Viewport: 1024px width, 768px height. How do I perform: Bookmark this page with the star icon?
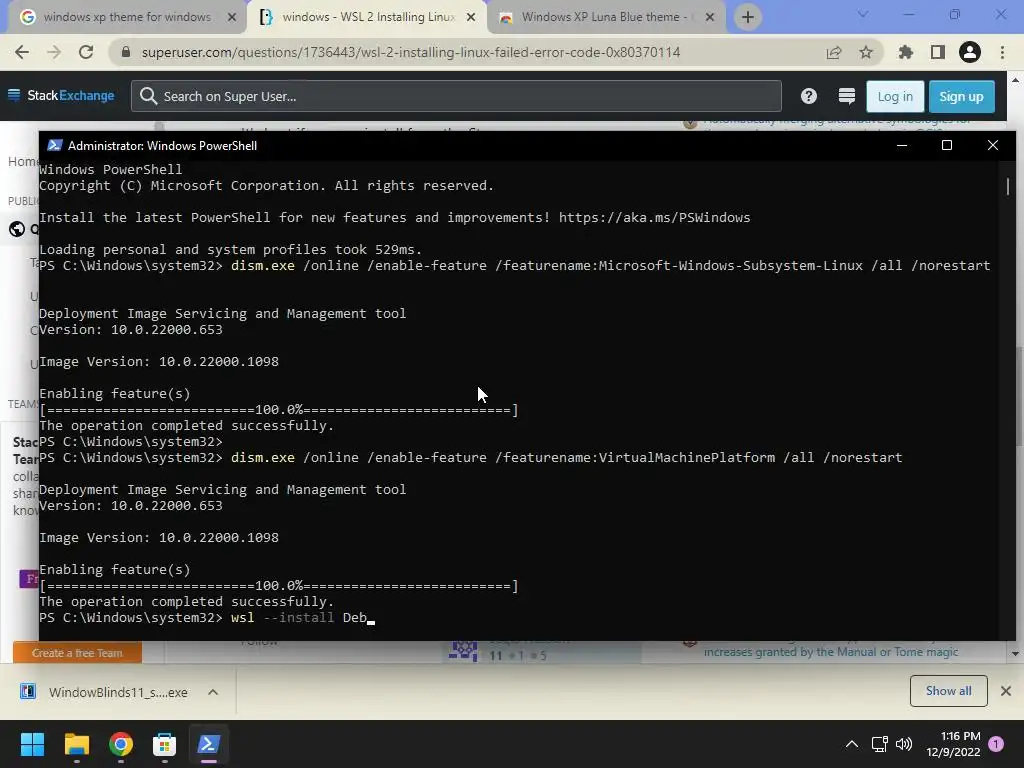pyautogui.click(x=866, y=52)
